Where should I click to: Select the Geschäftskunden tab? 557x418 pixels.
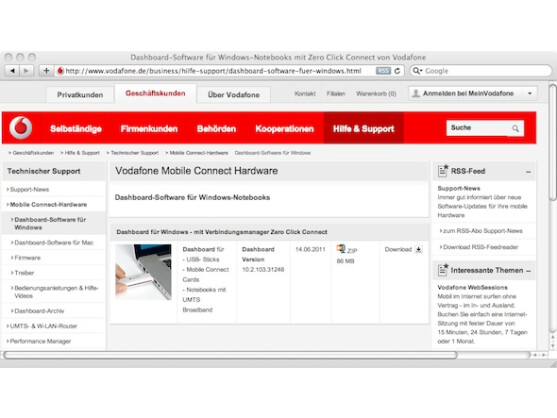click(155, 93)
